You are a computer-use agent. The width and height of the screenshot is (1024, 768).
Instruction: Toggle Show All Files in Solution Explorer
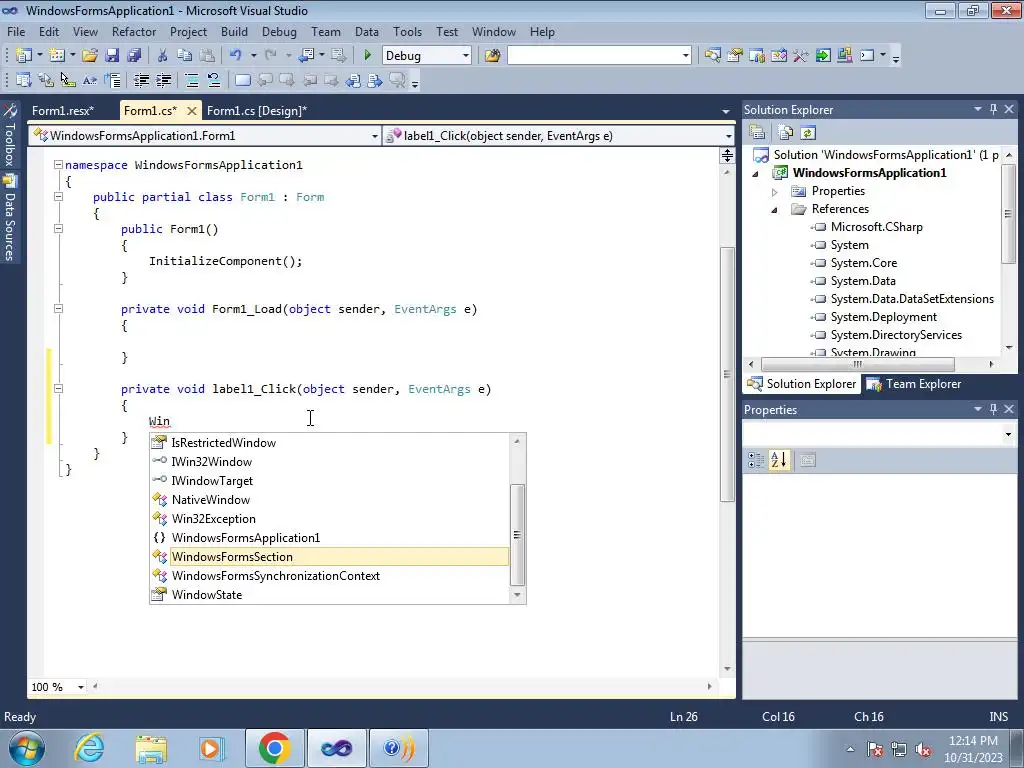point(786,133)
